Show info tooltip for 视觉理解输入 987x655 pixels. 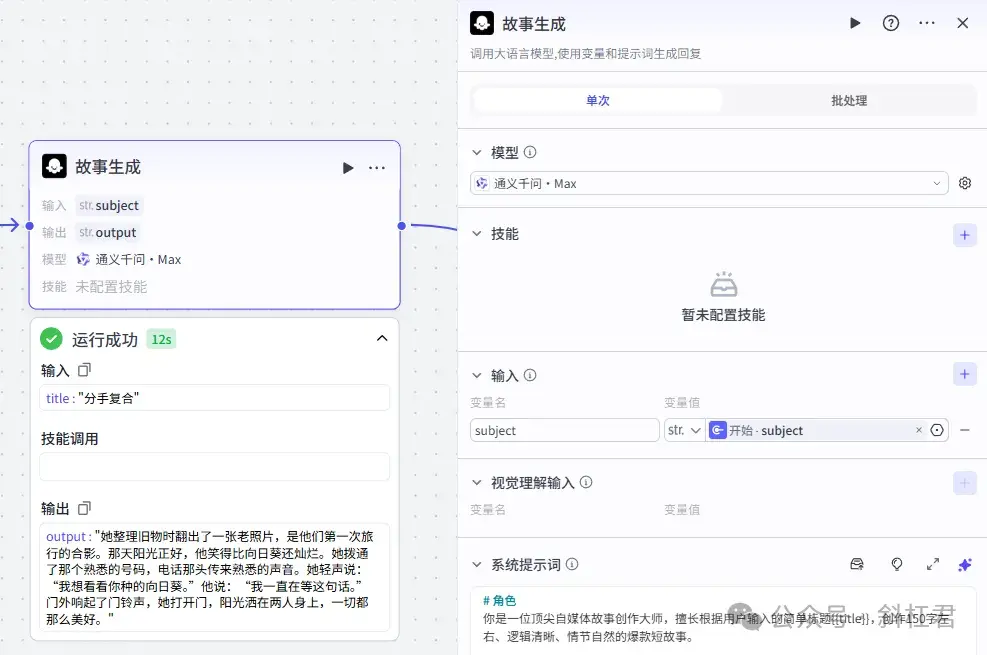coord(586,483)
